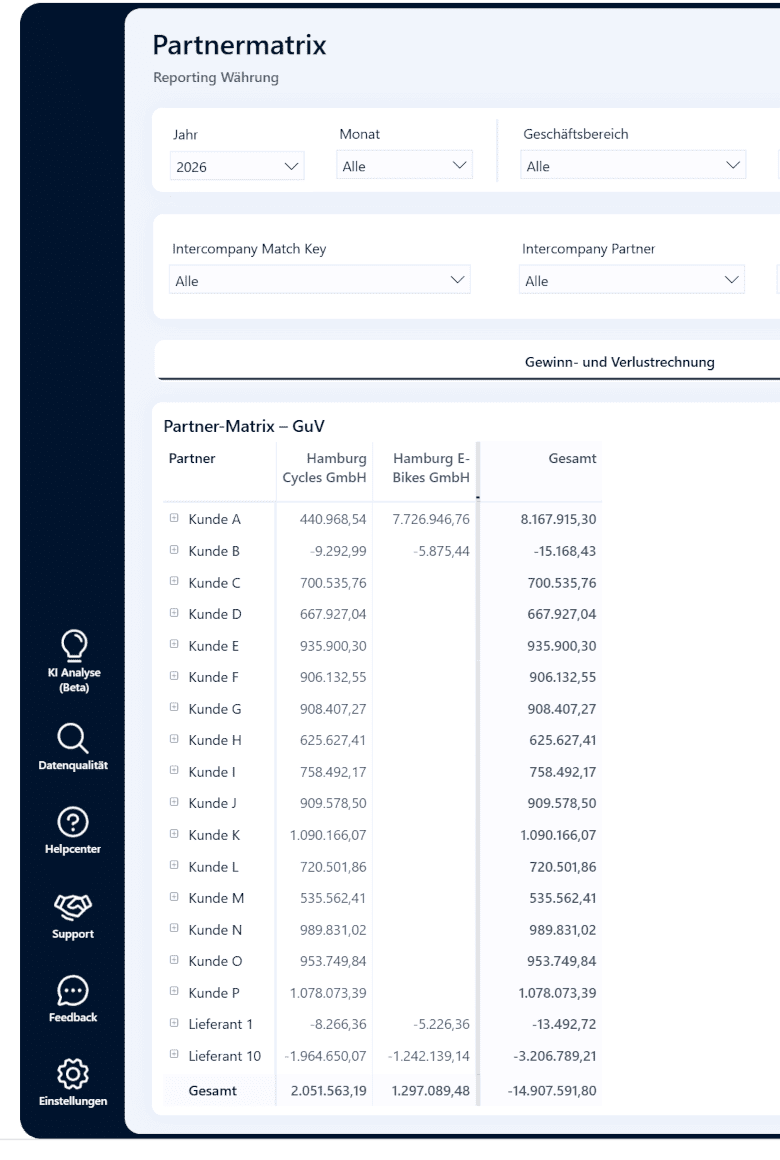Expand the Kunde M row
780x1160 pixels.
point(174,897)
